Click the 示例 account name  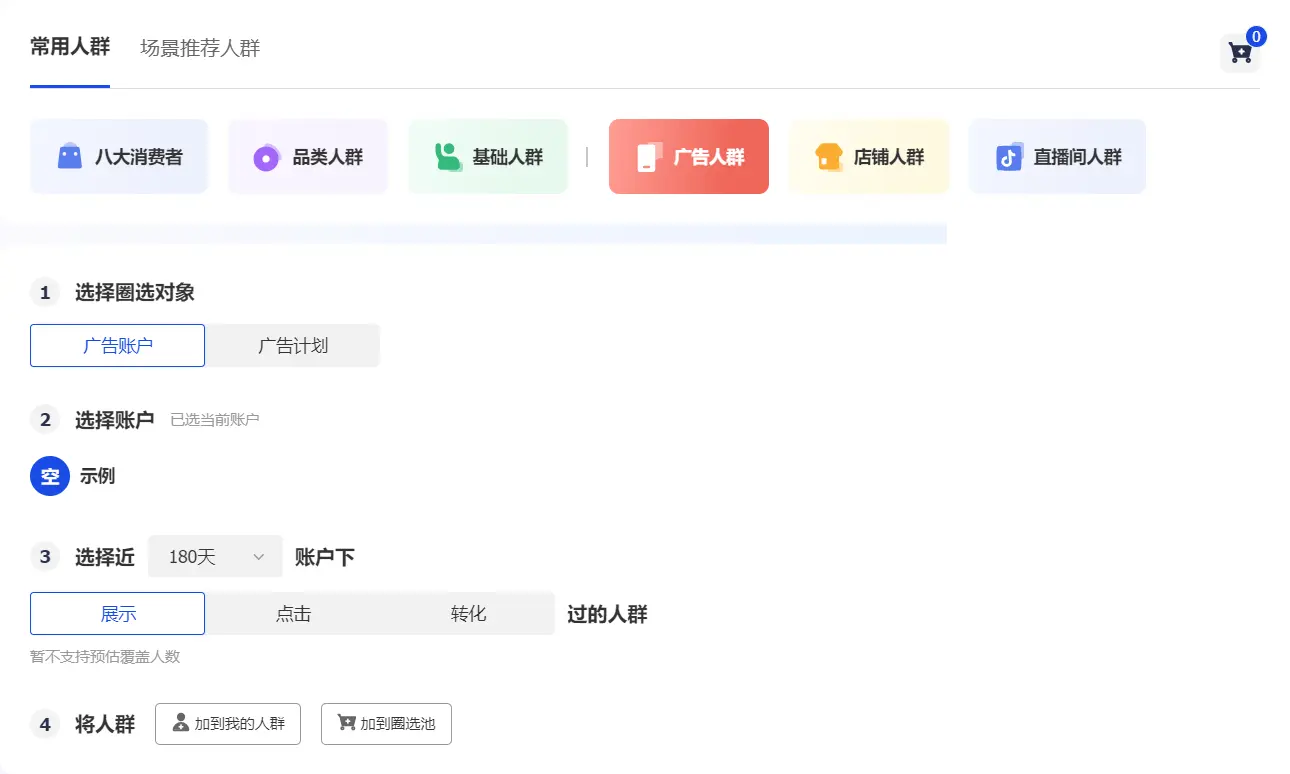coord(98,476)
